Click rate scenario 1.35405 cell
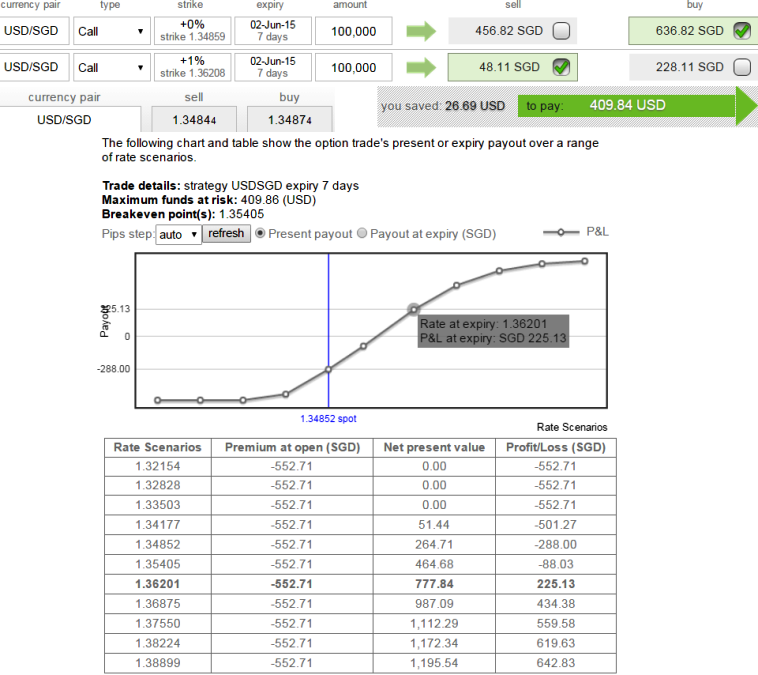758x675 pixels. pos(158,564)
